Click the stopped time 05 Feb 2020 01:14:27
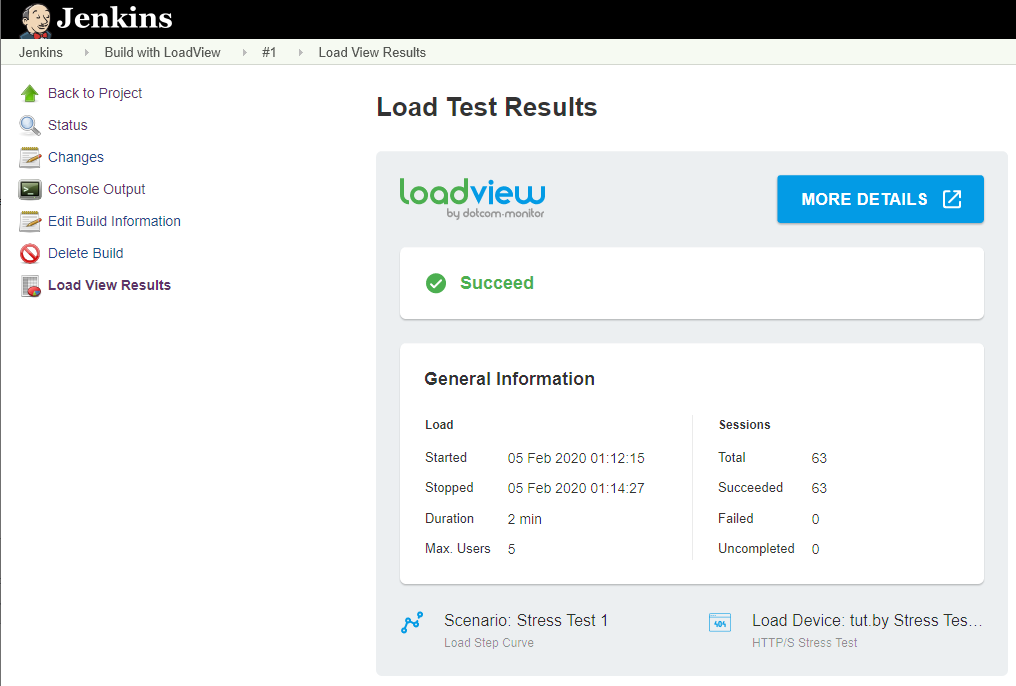The image size is (1016, 686). (576, 488)
